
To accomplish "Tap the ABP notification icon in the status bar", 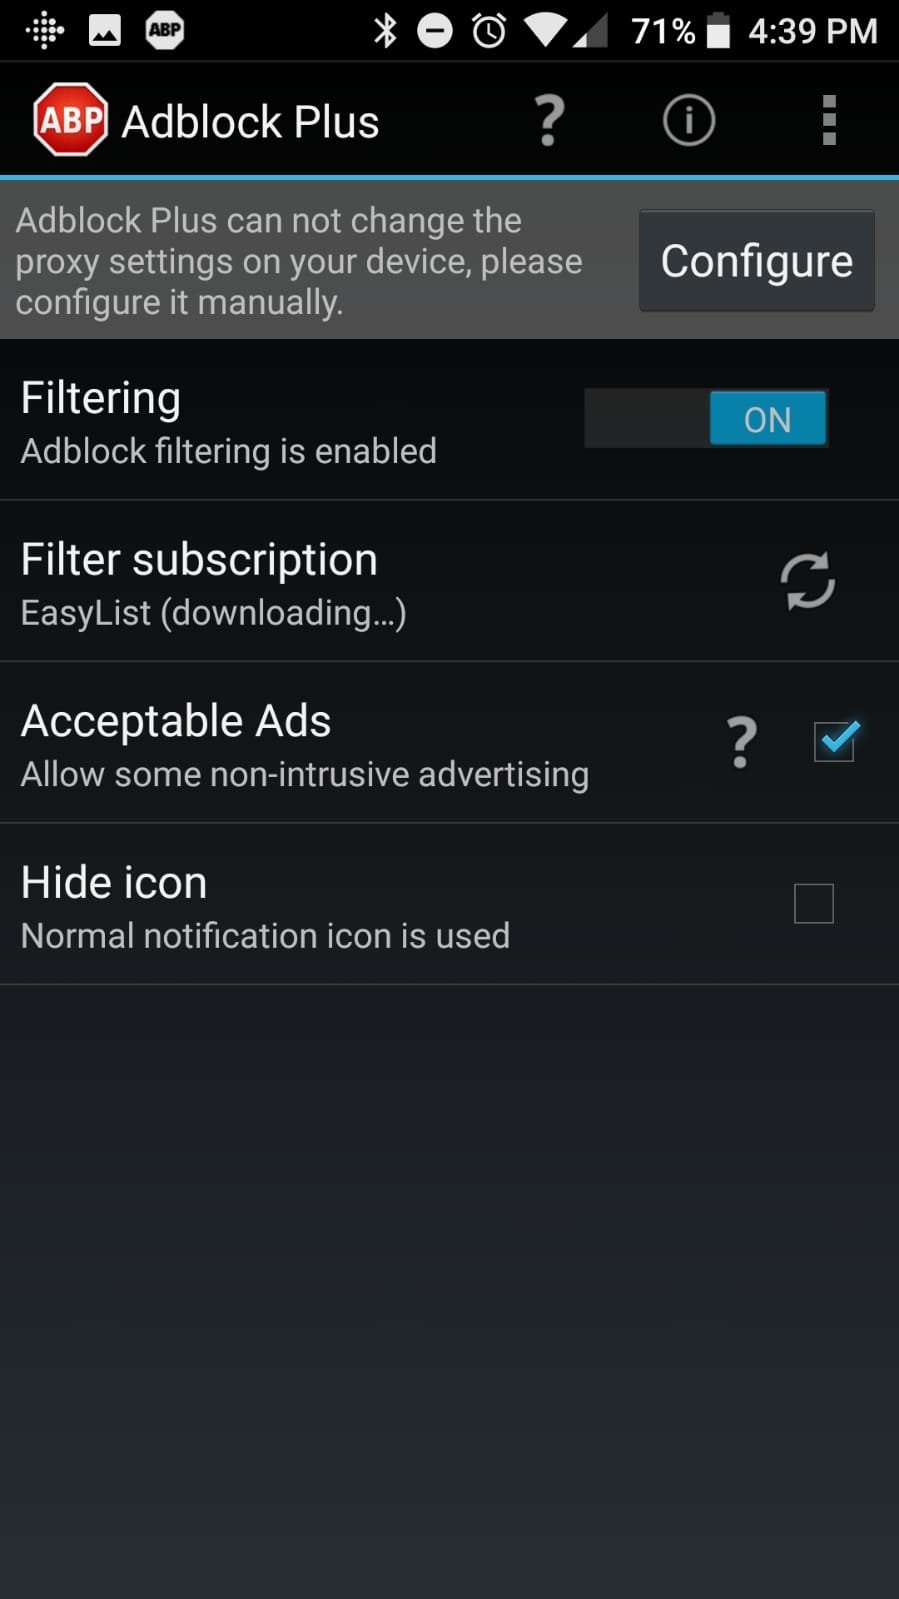I will [165, 31].
